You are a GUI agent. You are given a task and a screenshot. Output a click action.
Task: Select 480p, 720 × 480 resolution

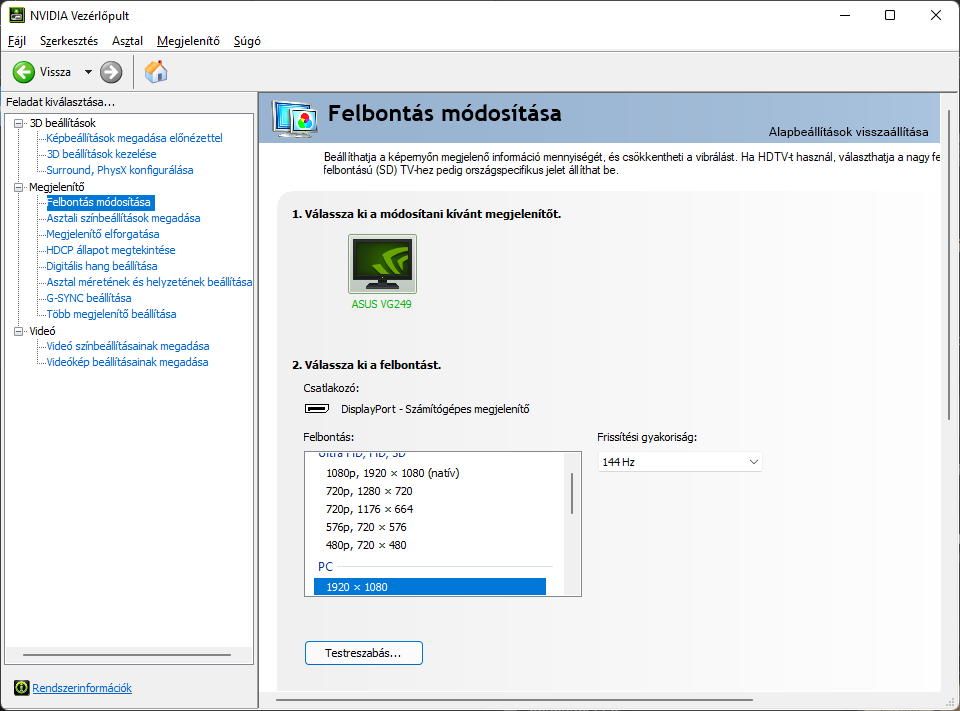point(366,545)
